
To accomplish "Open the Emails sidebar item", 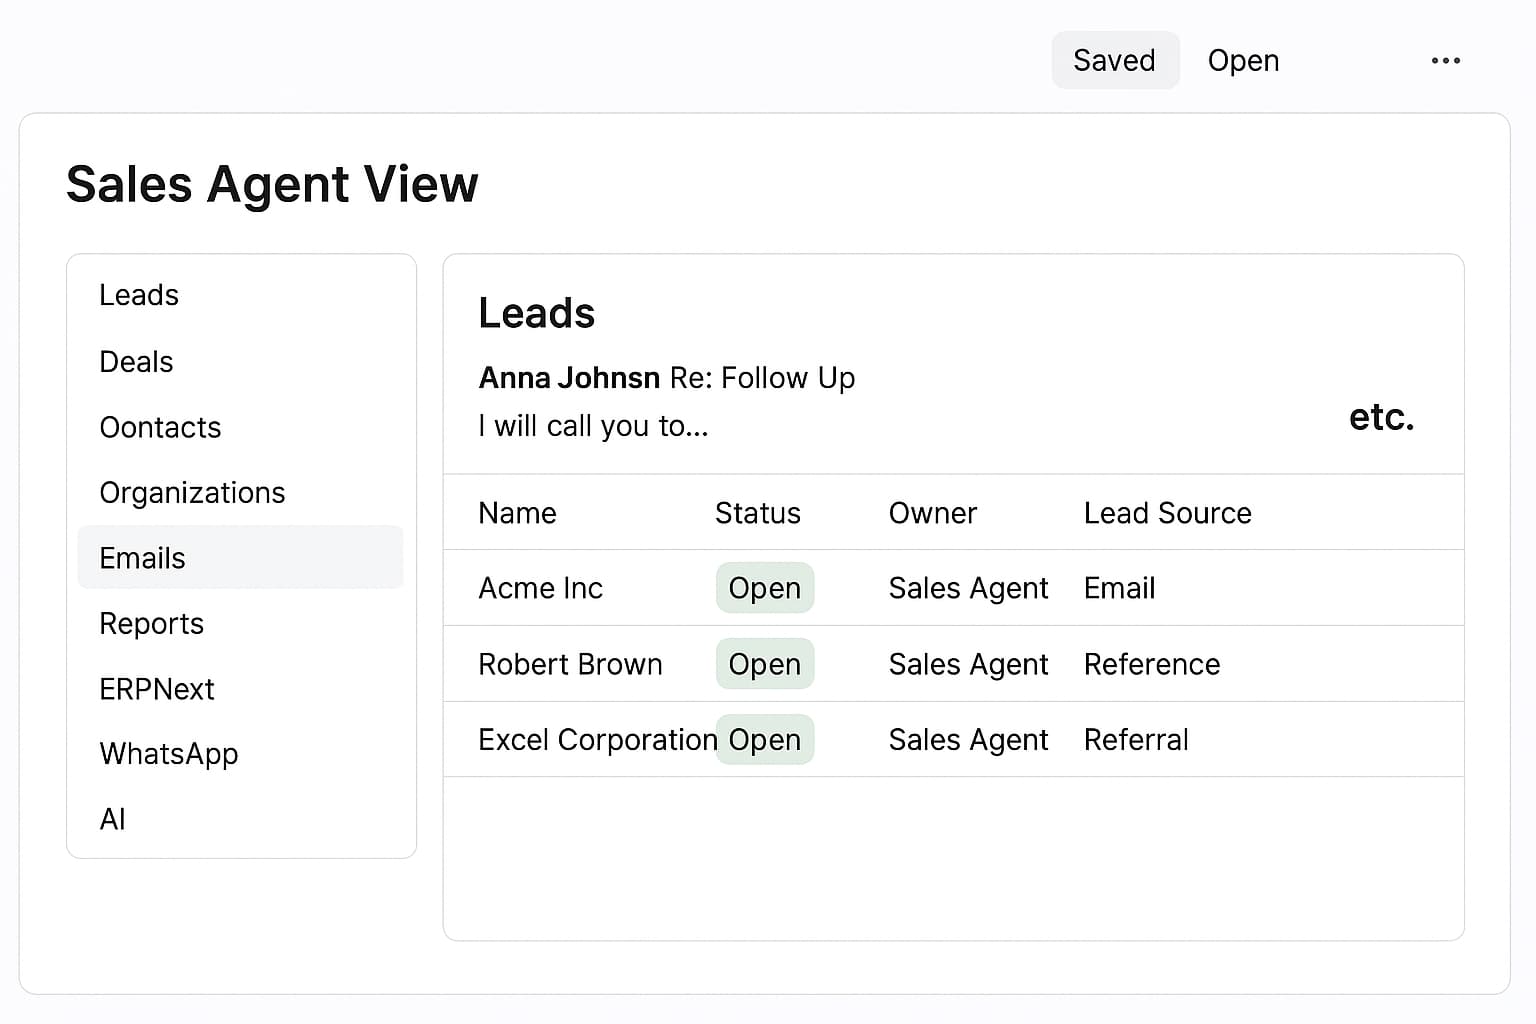I will (x=240, y=557).
